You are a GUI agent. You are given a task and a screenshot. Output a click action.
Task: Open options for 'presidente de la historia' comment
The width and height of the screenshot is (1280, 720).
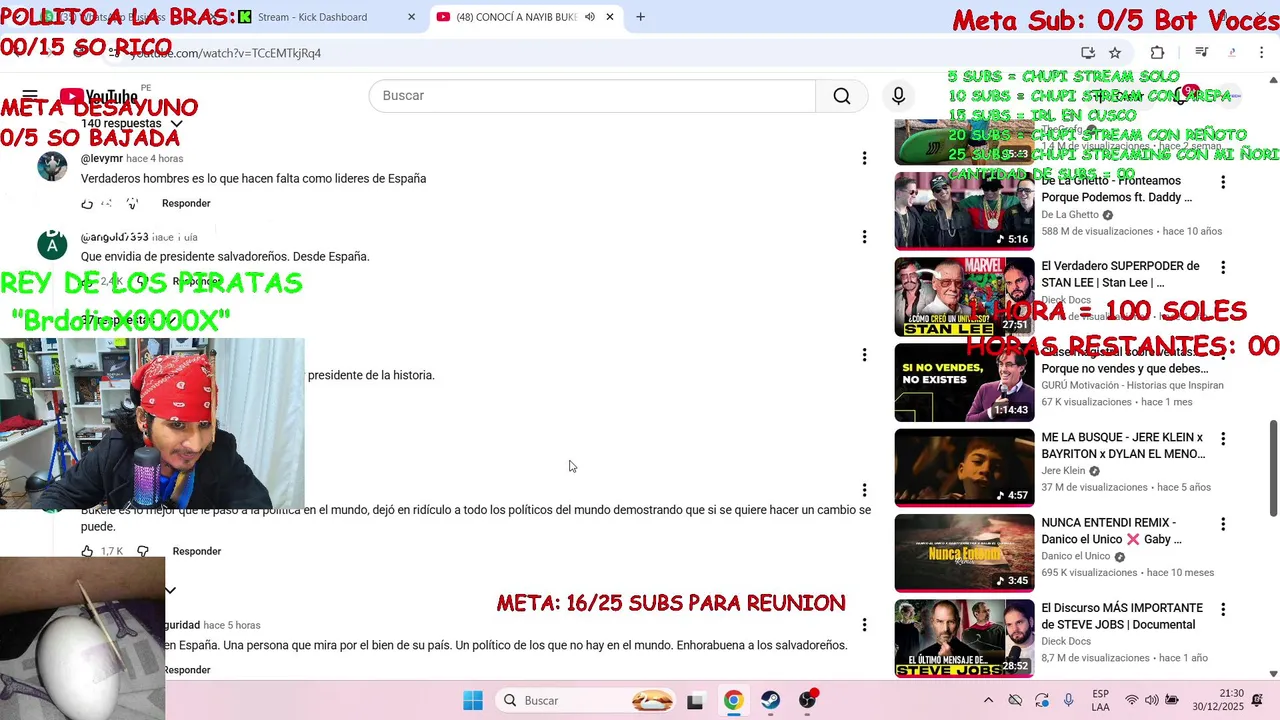[864, 355]
